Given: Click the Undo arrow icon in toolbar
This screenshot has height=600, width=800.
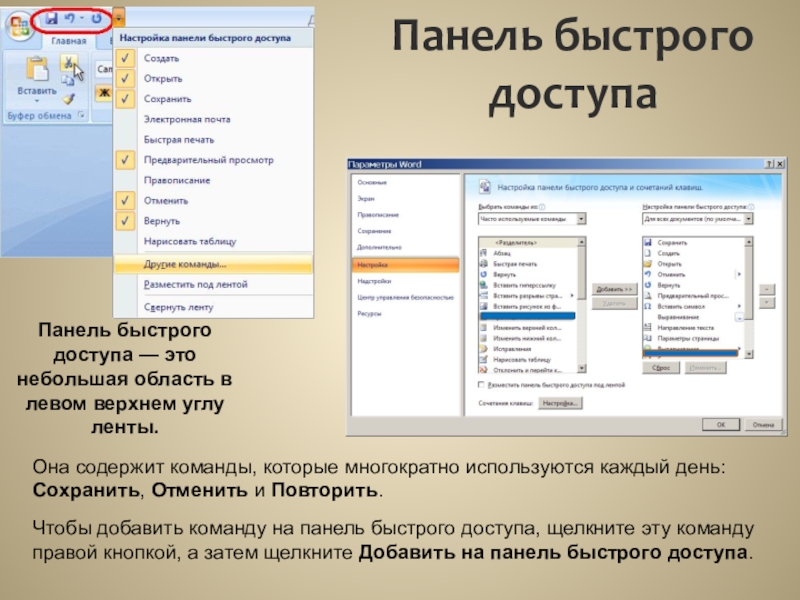Looking at the screenshot, I should coord(70,19).
